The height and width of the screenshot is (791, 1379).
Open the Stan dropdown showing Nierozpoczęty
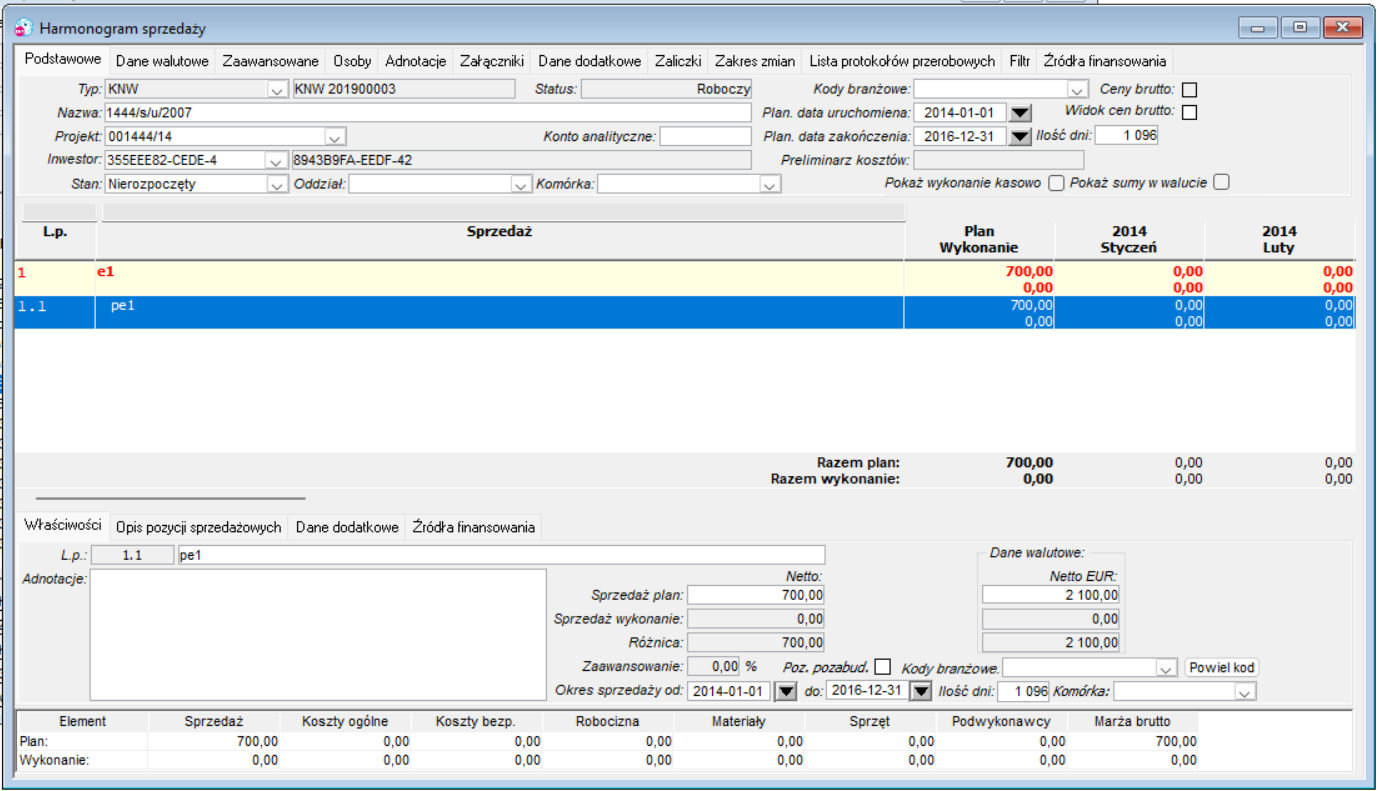pyautogui.click(x=277, y=185)
